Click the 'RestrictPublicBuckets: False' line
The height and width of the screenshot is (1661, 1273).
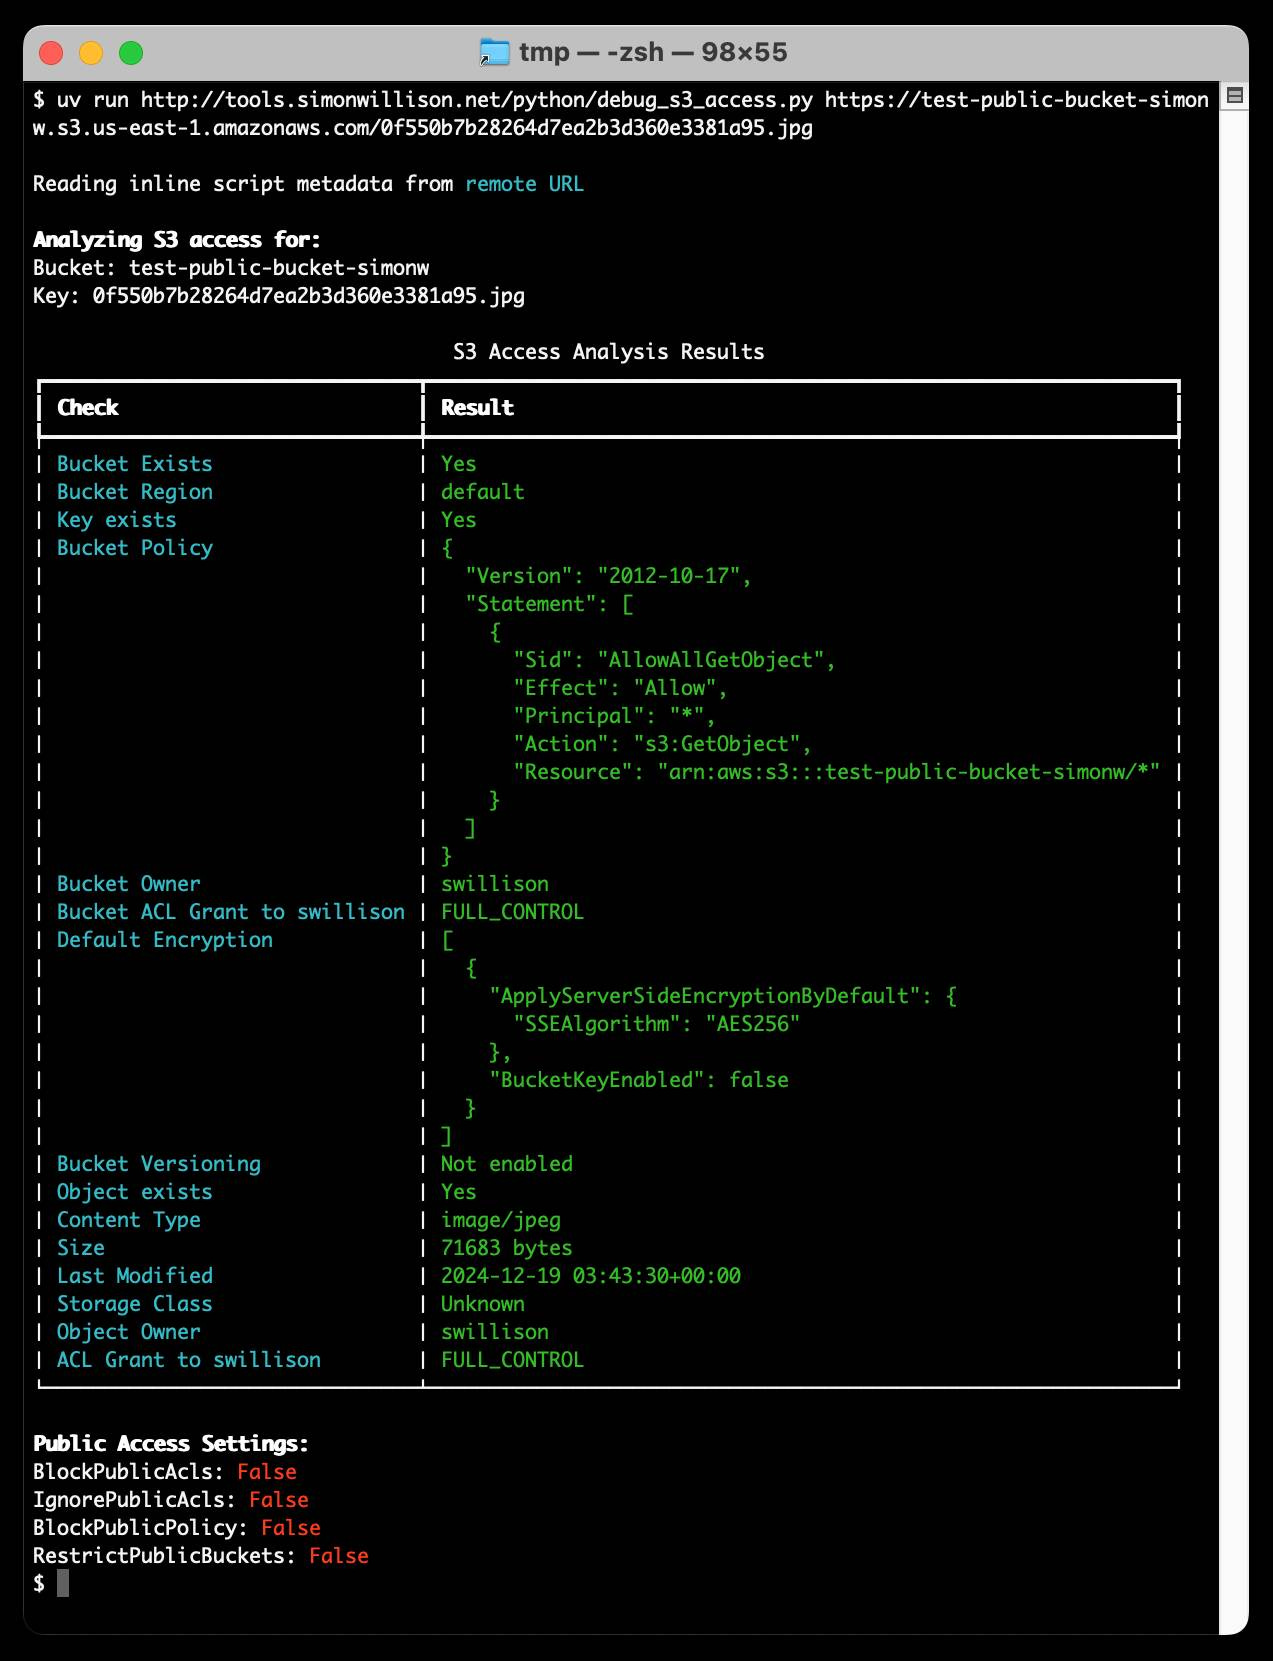(201, 1556)
